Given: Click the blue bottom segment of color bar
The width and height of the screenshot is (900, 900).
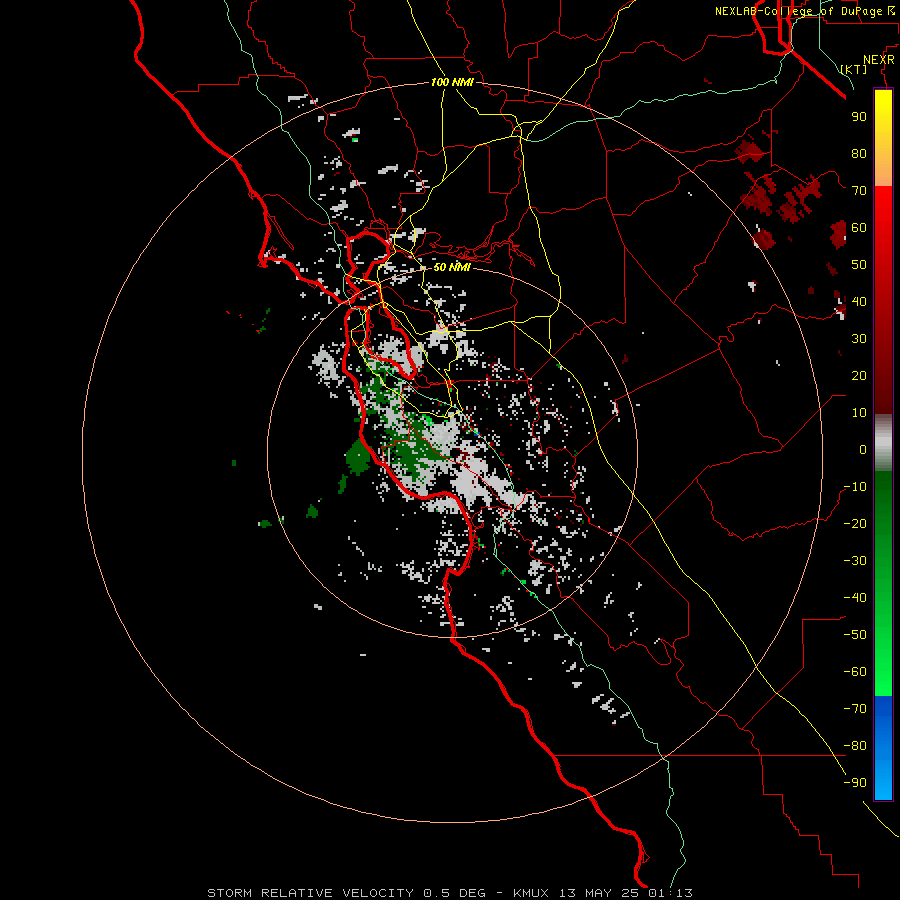Looking at the screenshot, I should click(883, 748).
